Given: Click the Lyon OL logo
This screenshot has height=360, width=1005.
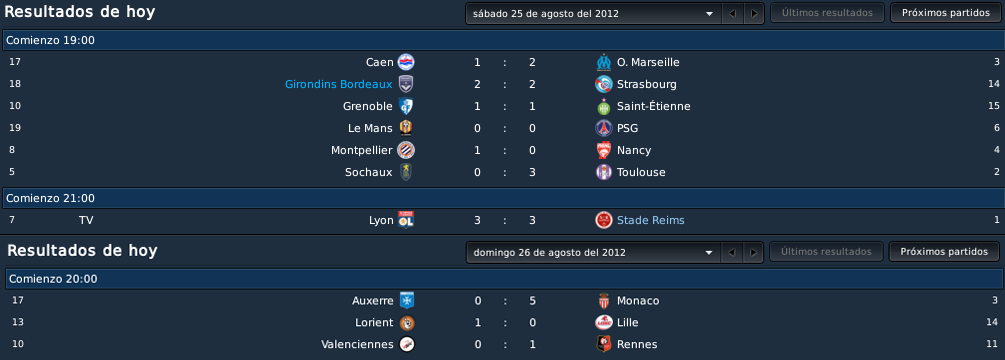Looking at the screenshot, I should click(406, 220).
